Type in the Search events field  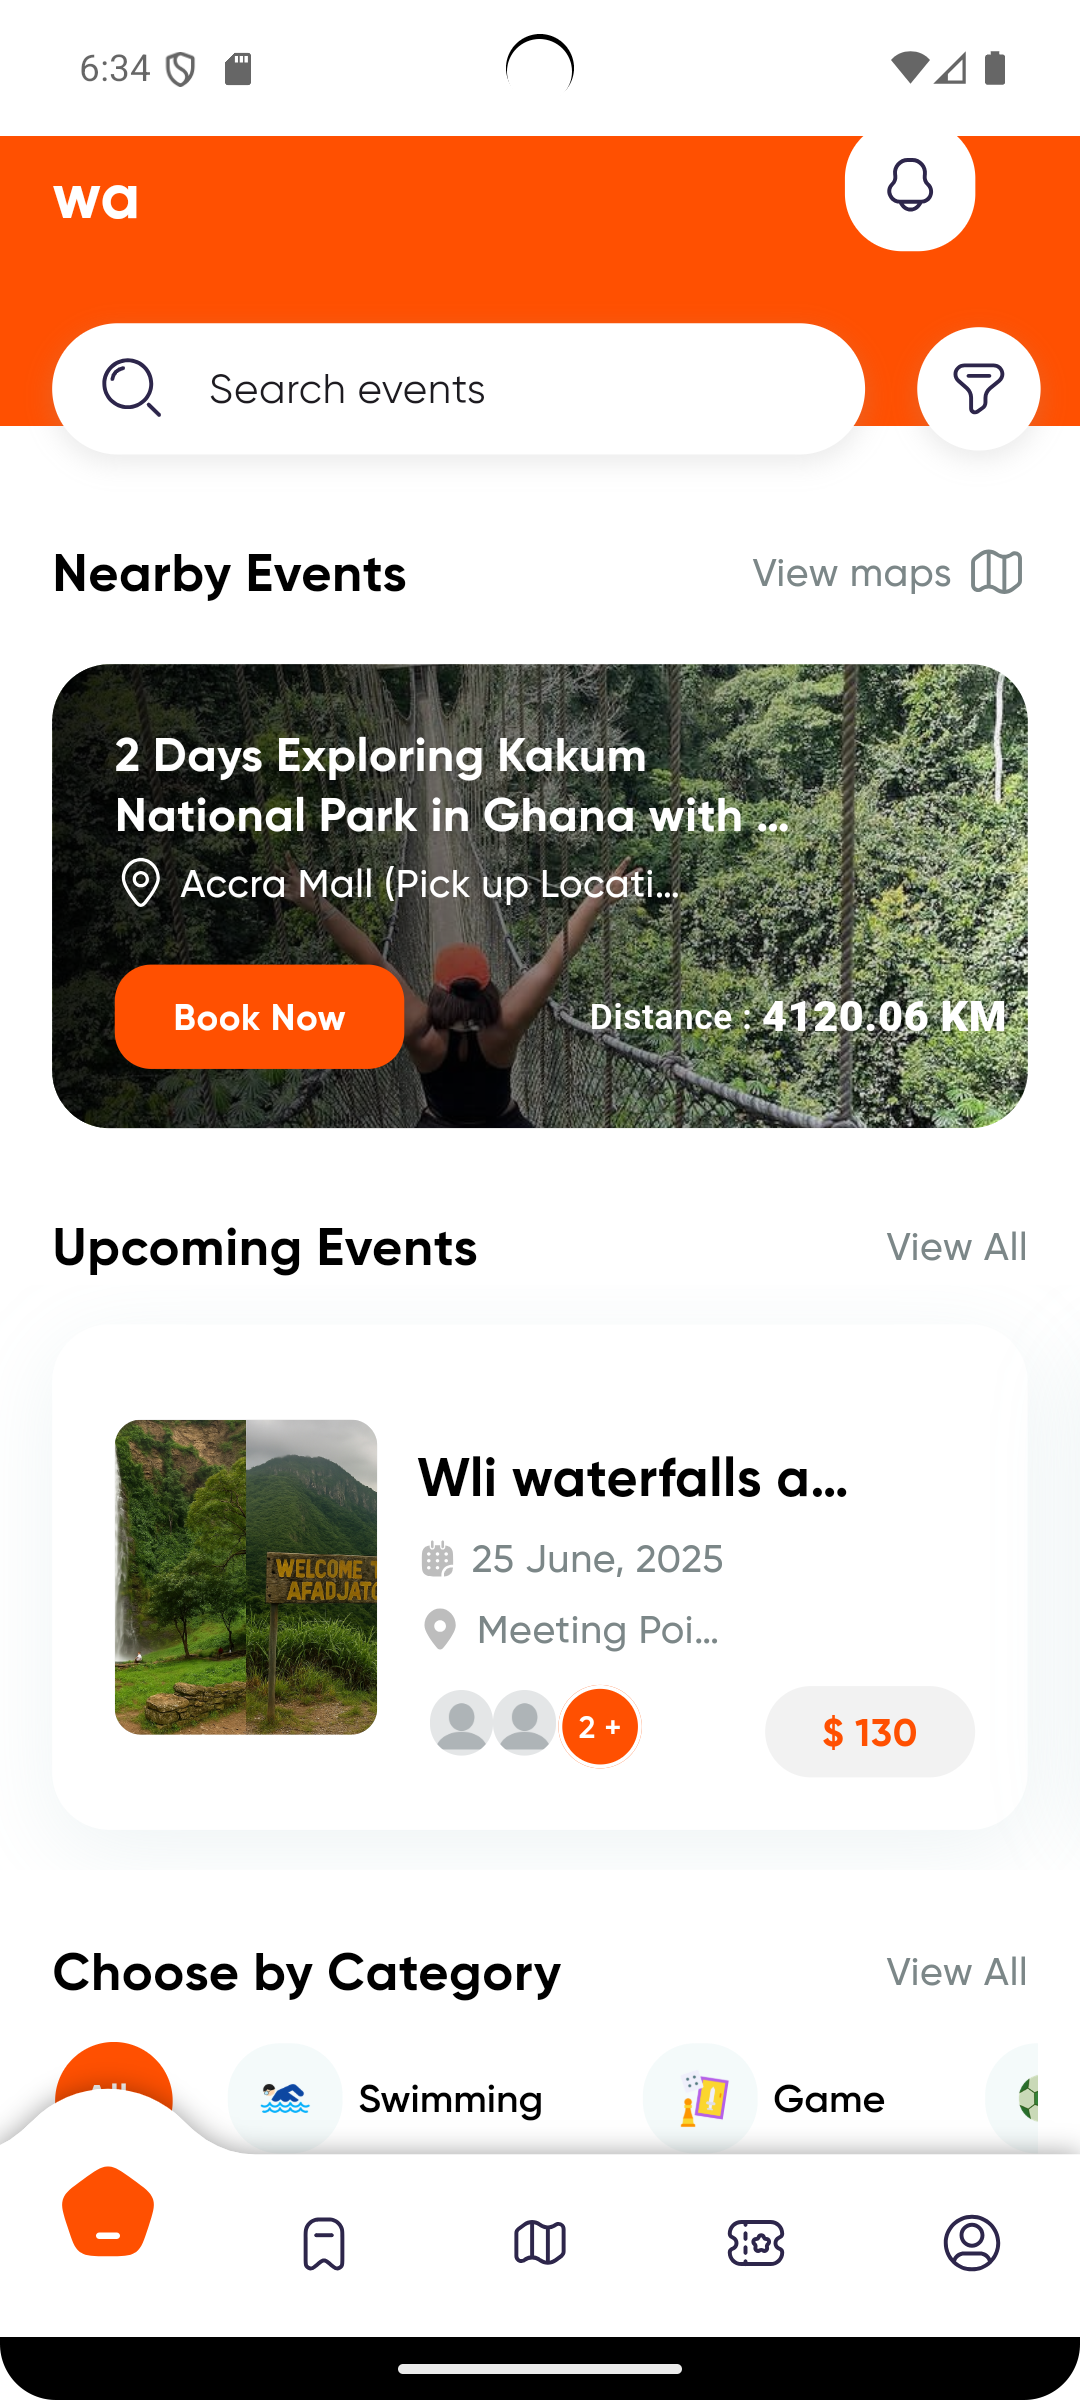point(500,389)
